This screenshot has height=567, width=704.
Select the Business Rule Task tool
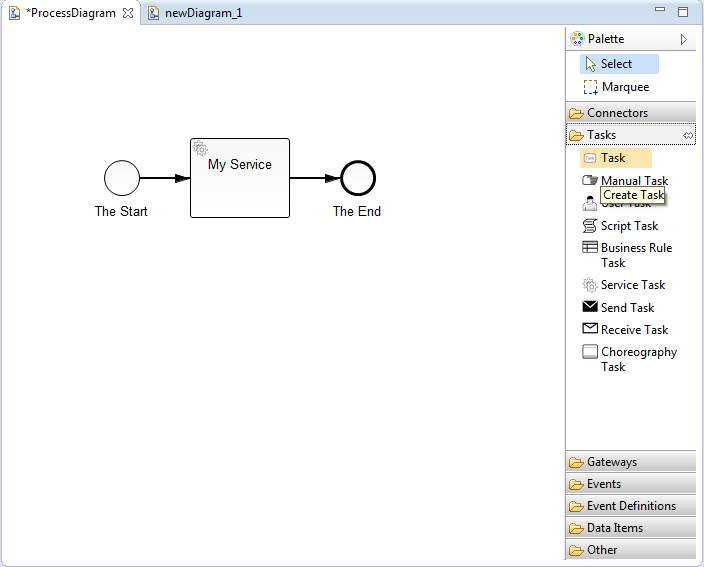click(628, 255)
